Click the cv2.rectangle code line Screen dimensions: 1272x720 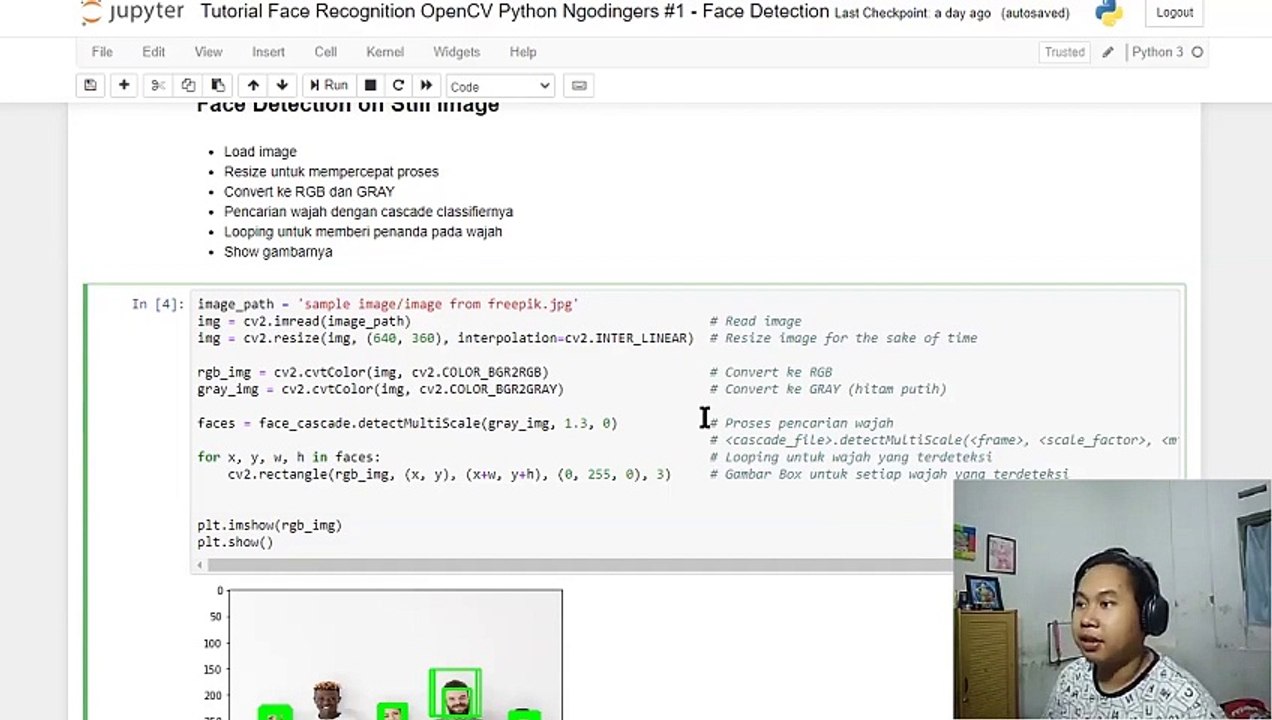coord(449,474)
